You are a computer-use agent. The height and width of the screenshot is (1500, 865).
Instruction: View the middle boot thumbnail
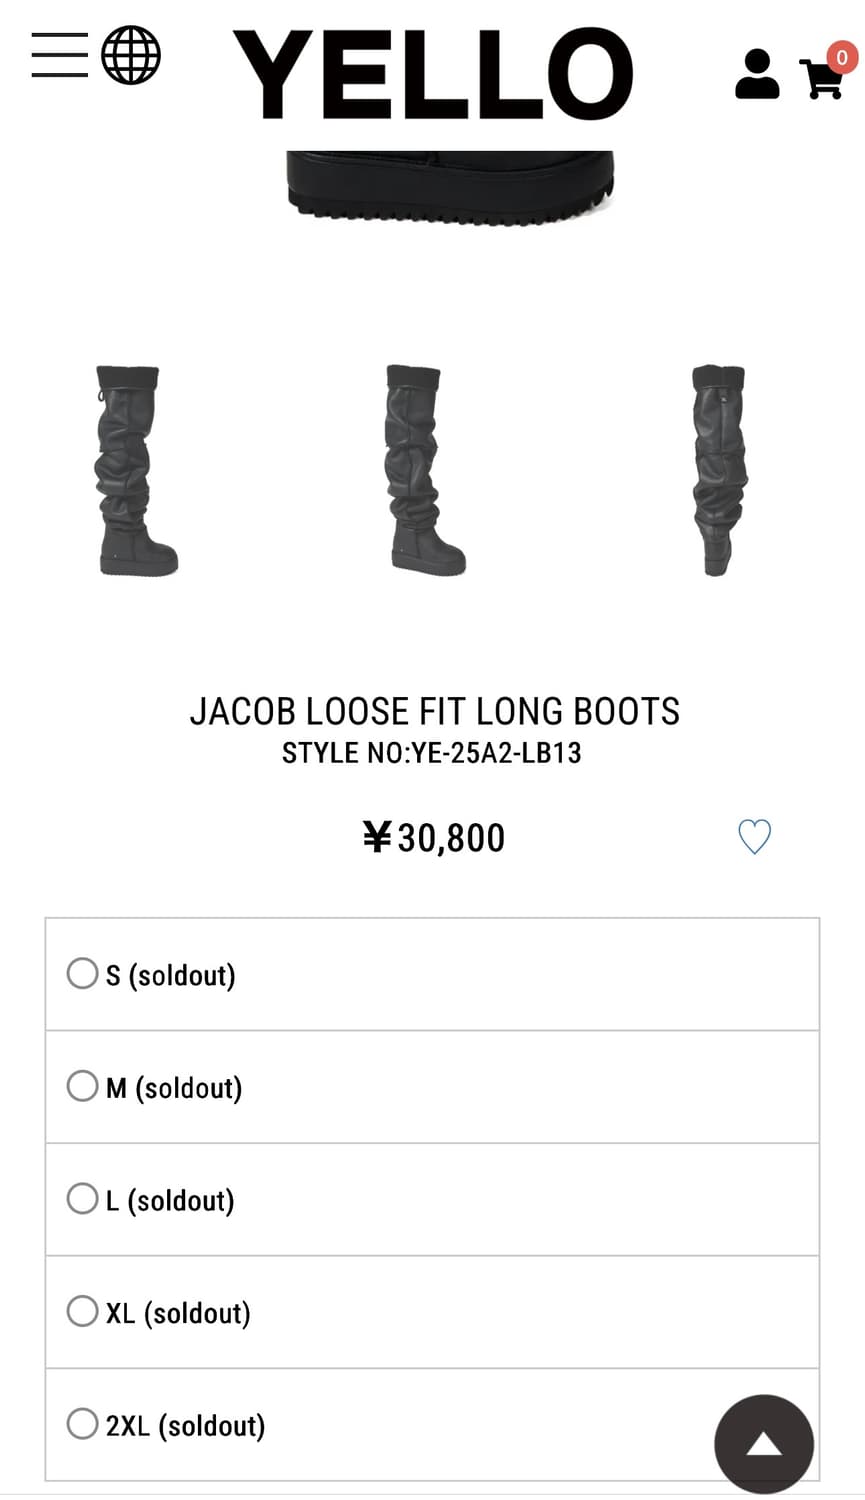[424, 470]
